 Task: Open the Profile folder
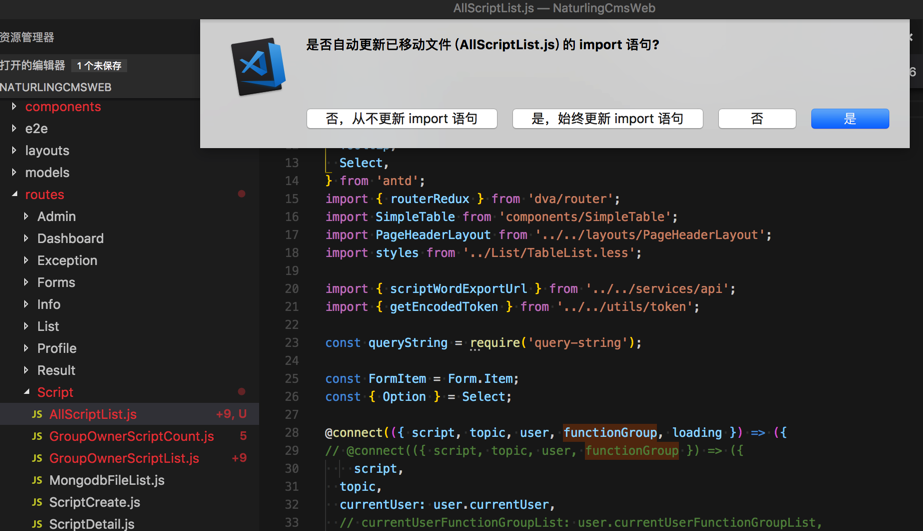coord(57,349)
